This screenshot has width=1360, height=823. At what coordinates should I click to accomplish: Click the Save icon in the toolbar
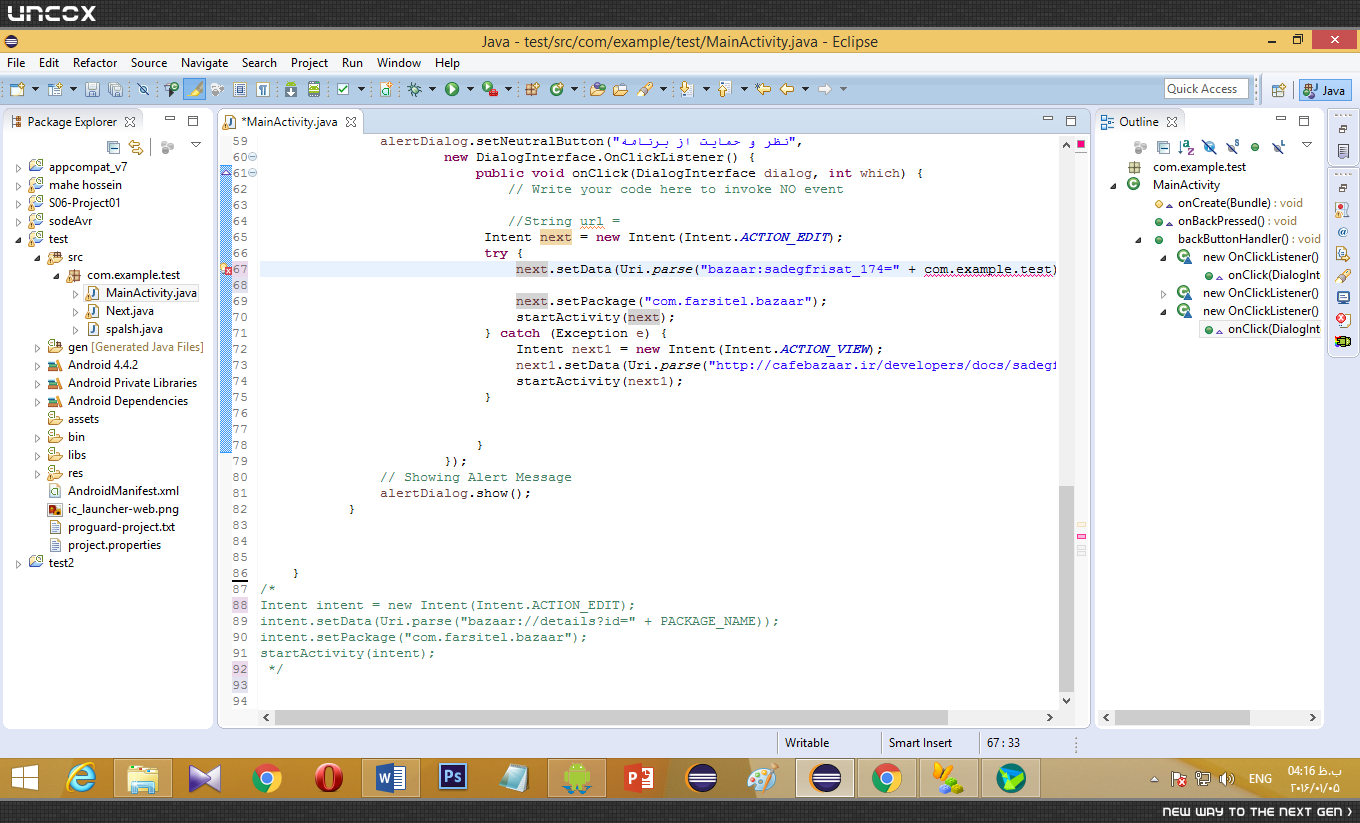92,89
